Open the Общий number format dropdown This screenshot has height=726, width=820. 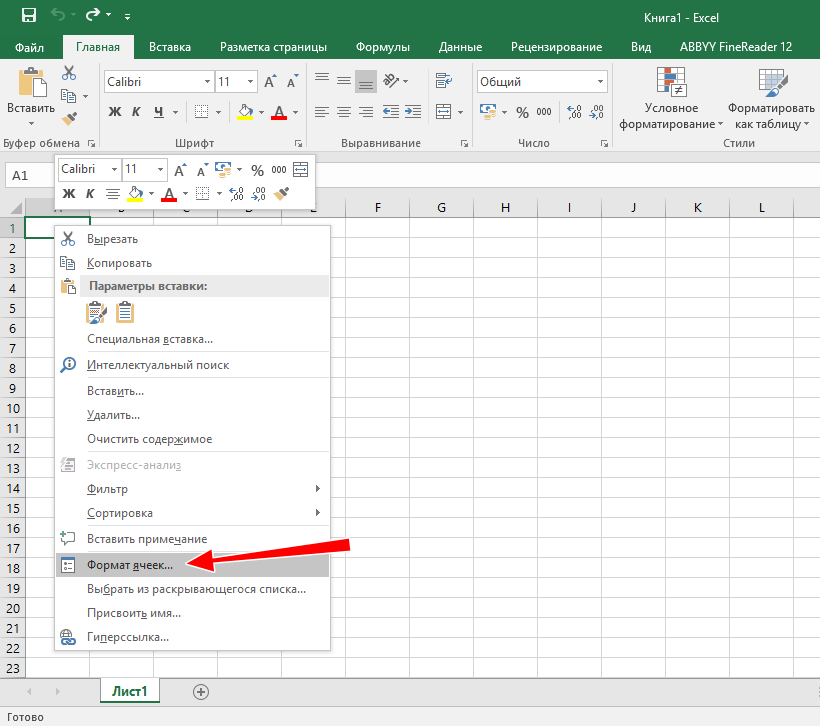point(600,82)
